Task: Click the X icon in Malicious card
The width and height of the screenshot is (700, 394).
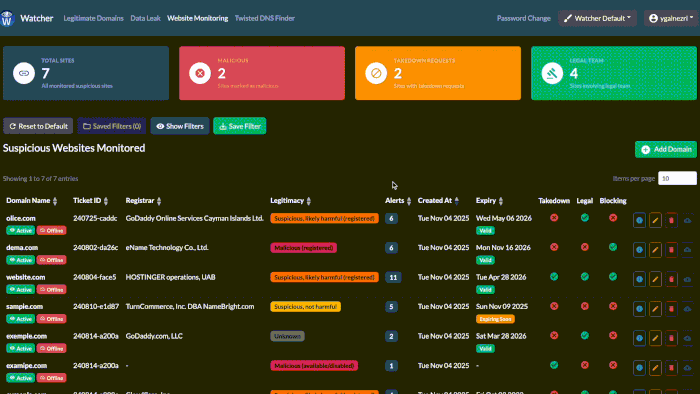Action: point(200,73)
